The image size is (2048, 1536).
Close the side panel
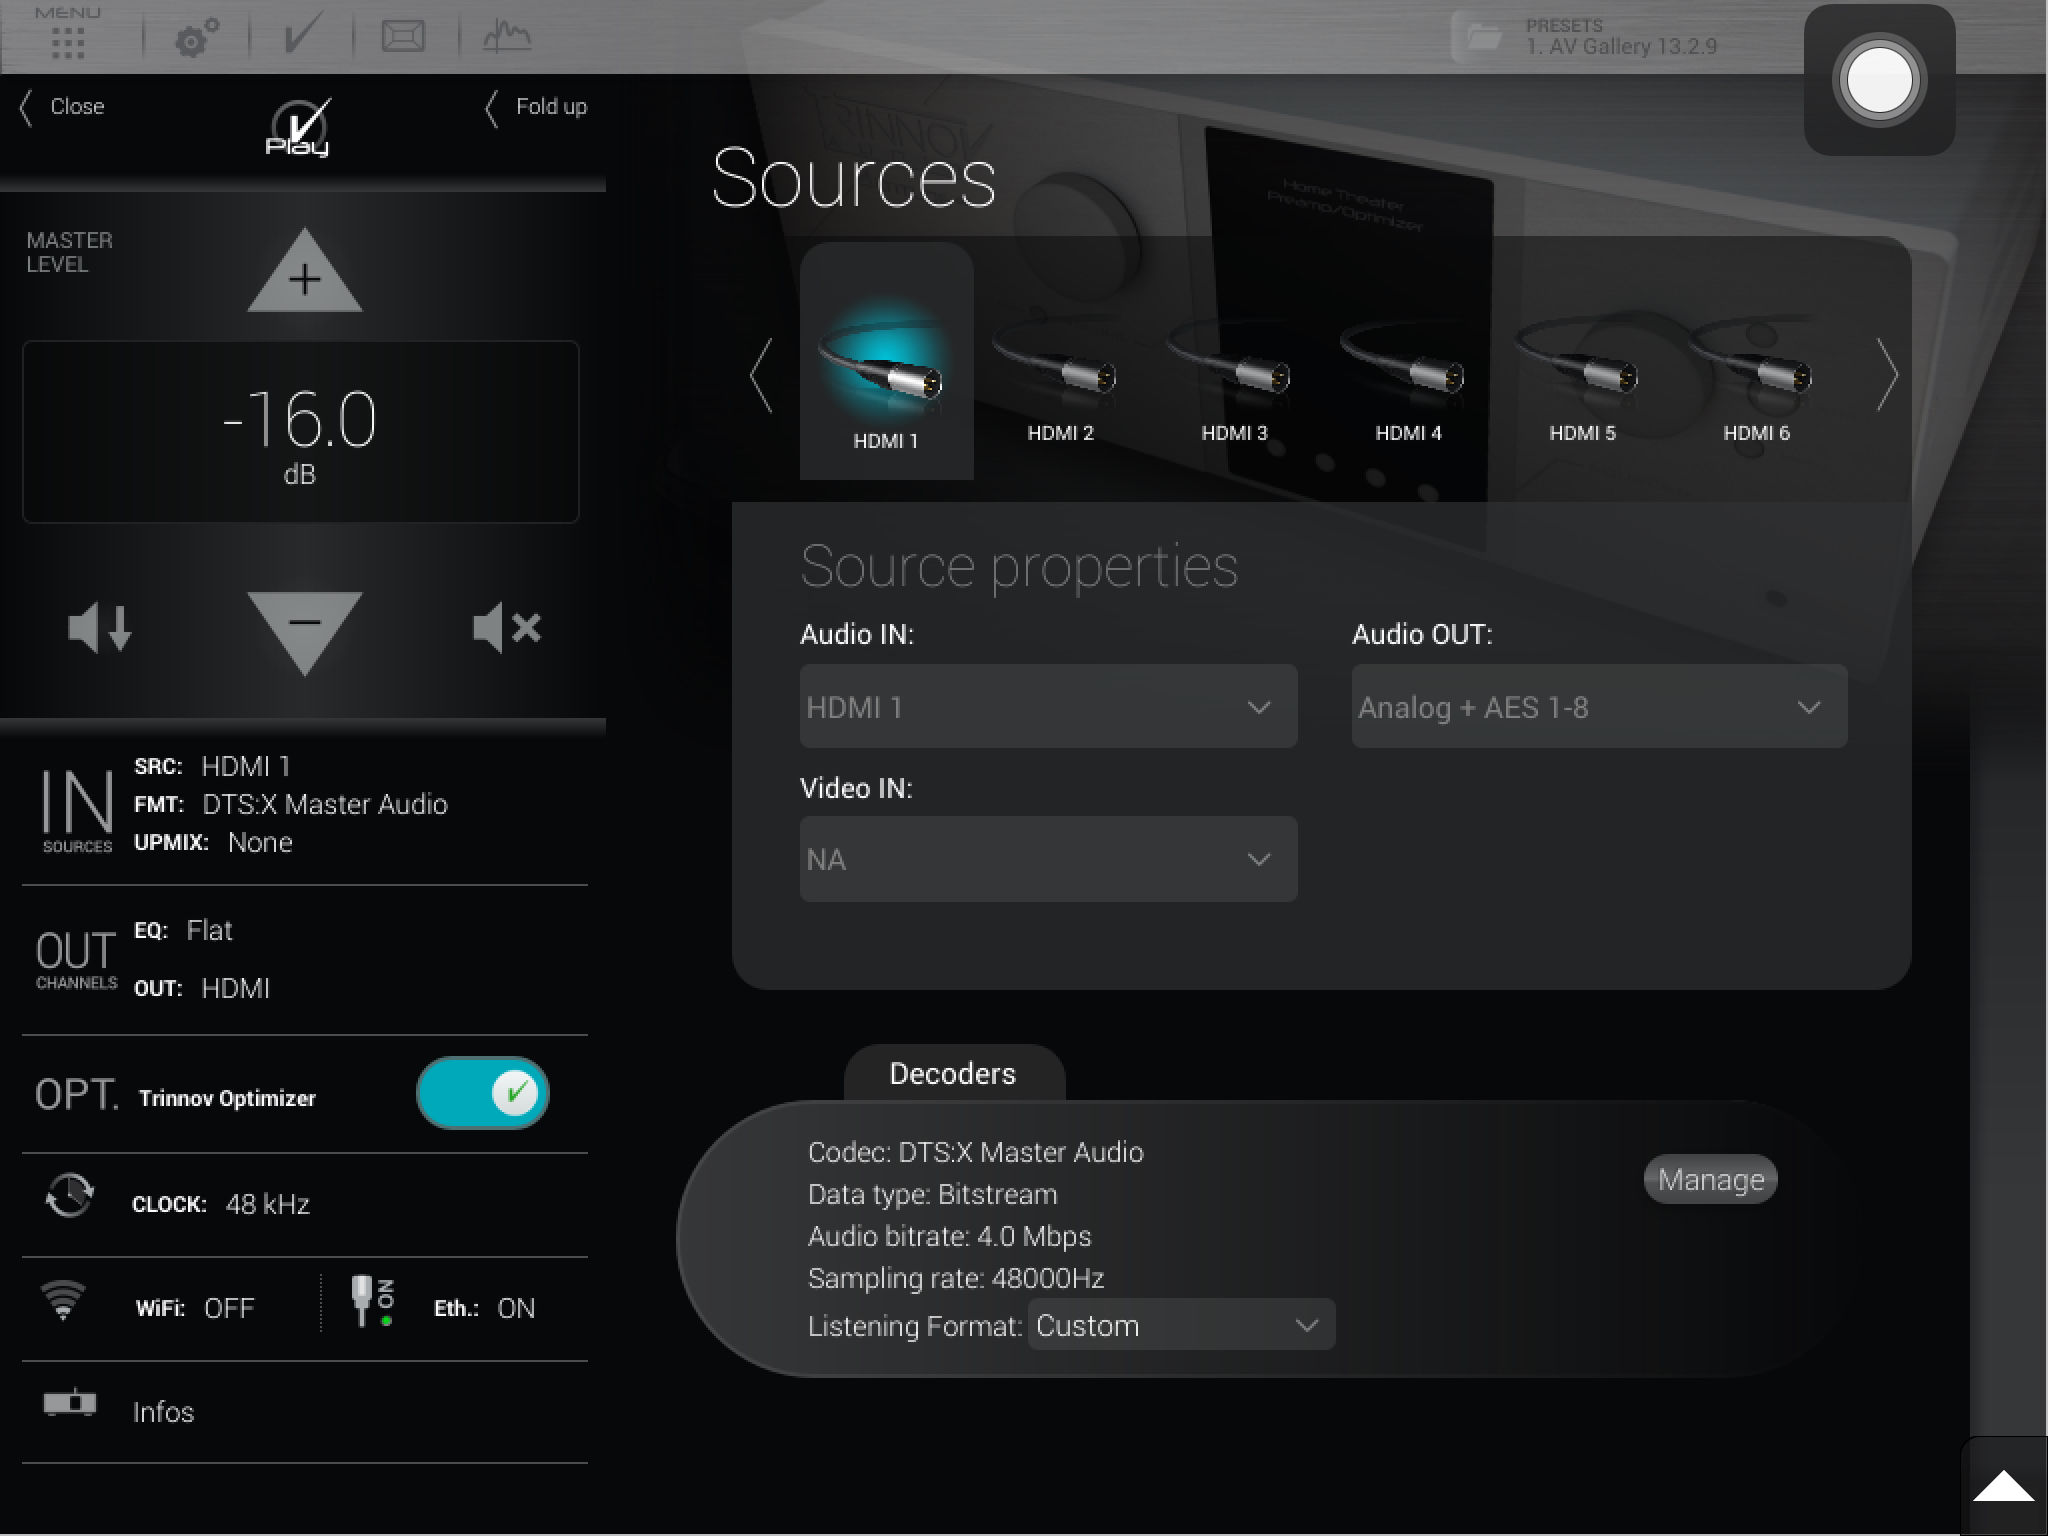62,107
